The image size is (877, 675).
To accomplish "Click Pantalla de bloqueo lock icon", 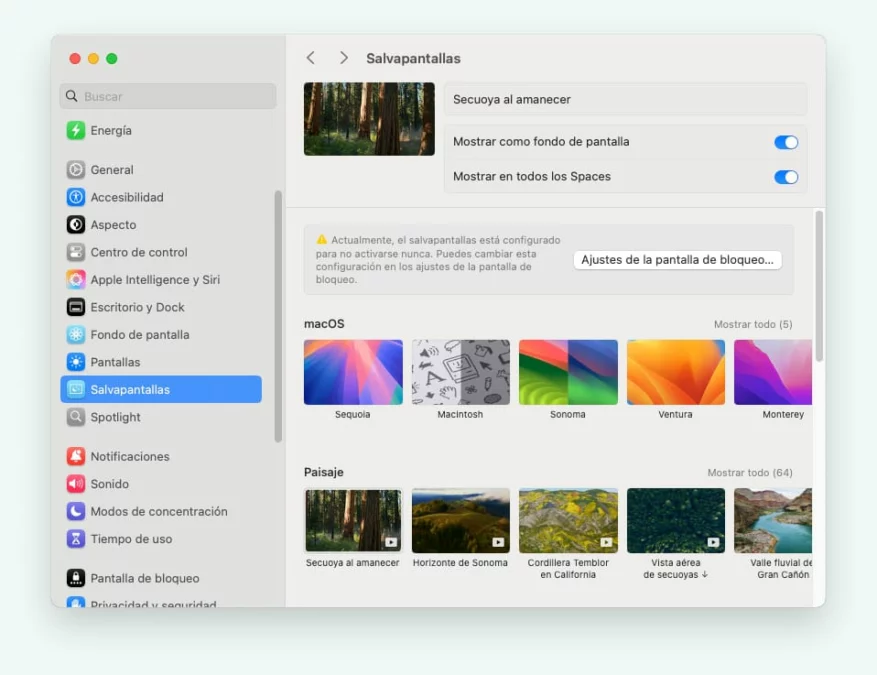I will pyautogui.click(x=76, y=578).
